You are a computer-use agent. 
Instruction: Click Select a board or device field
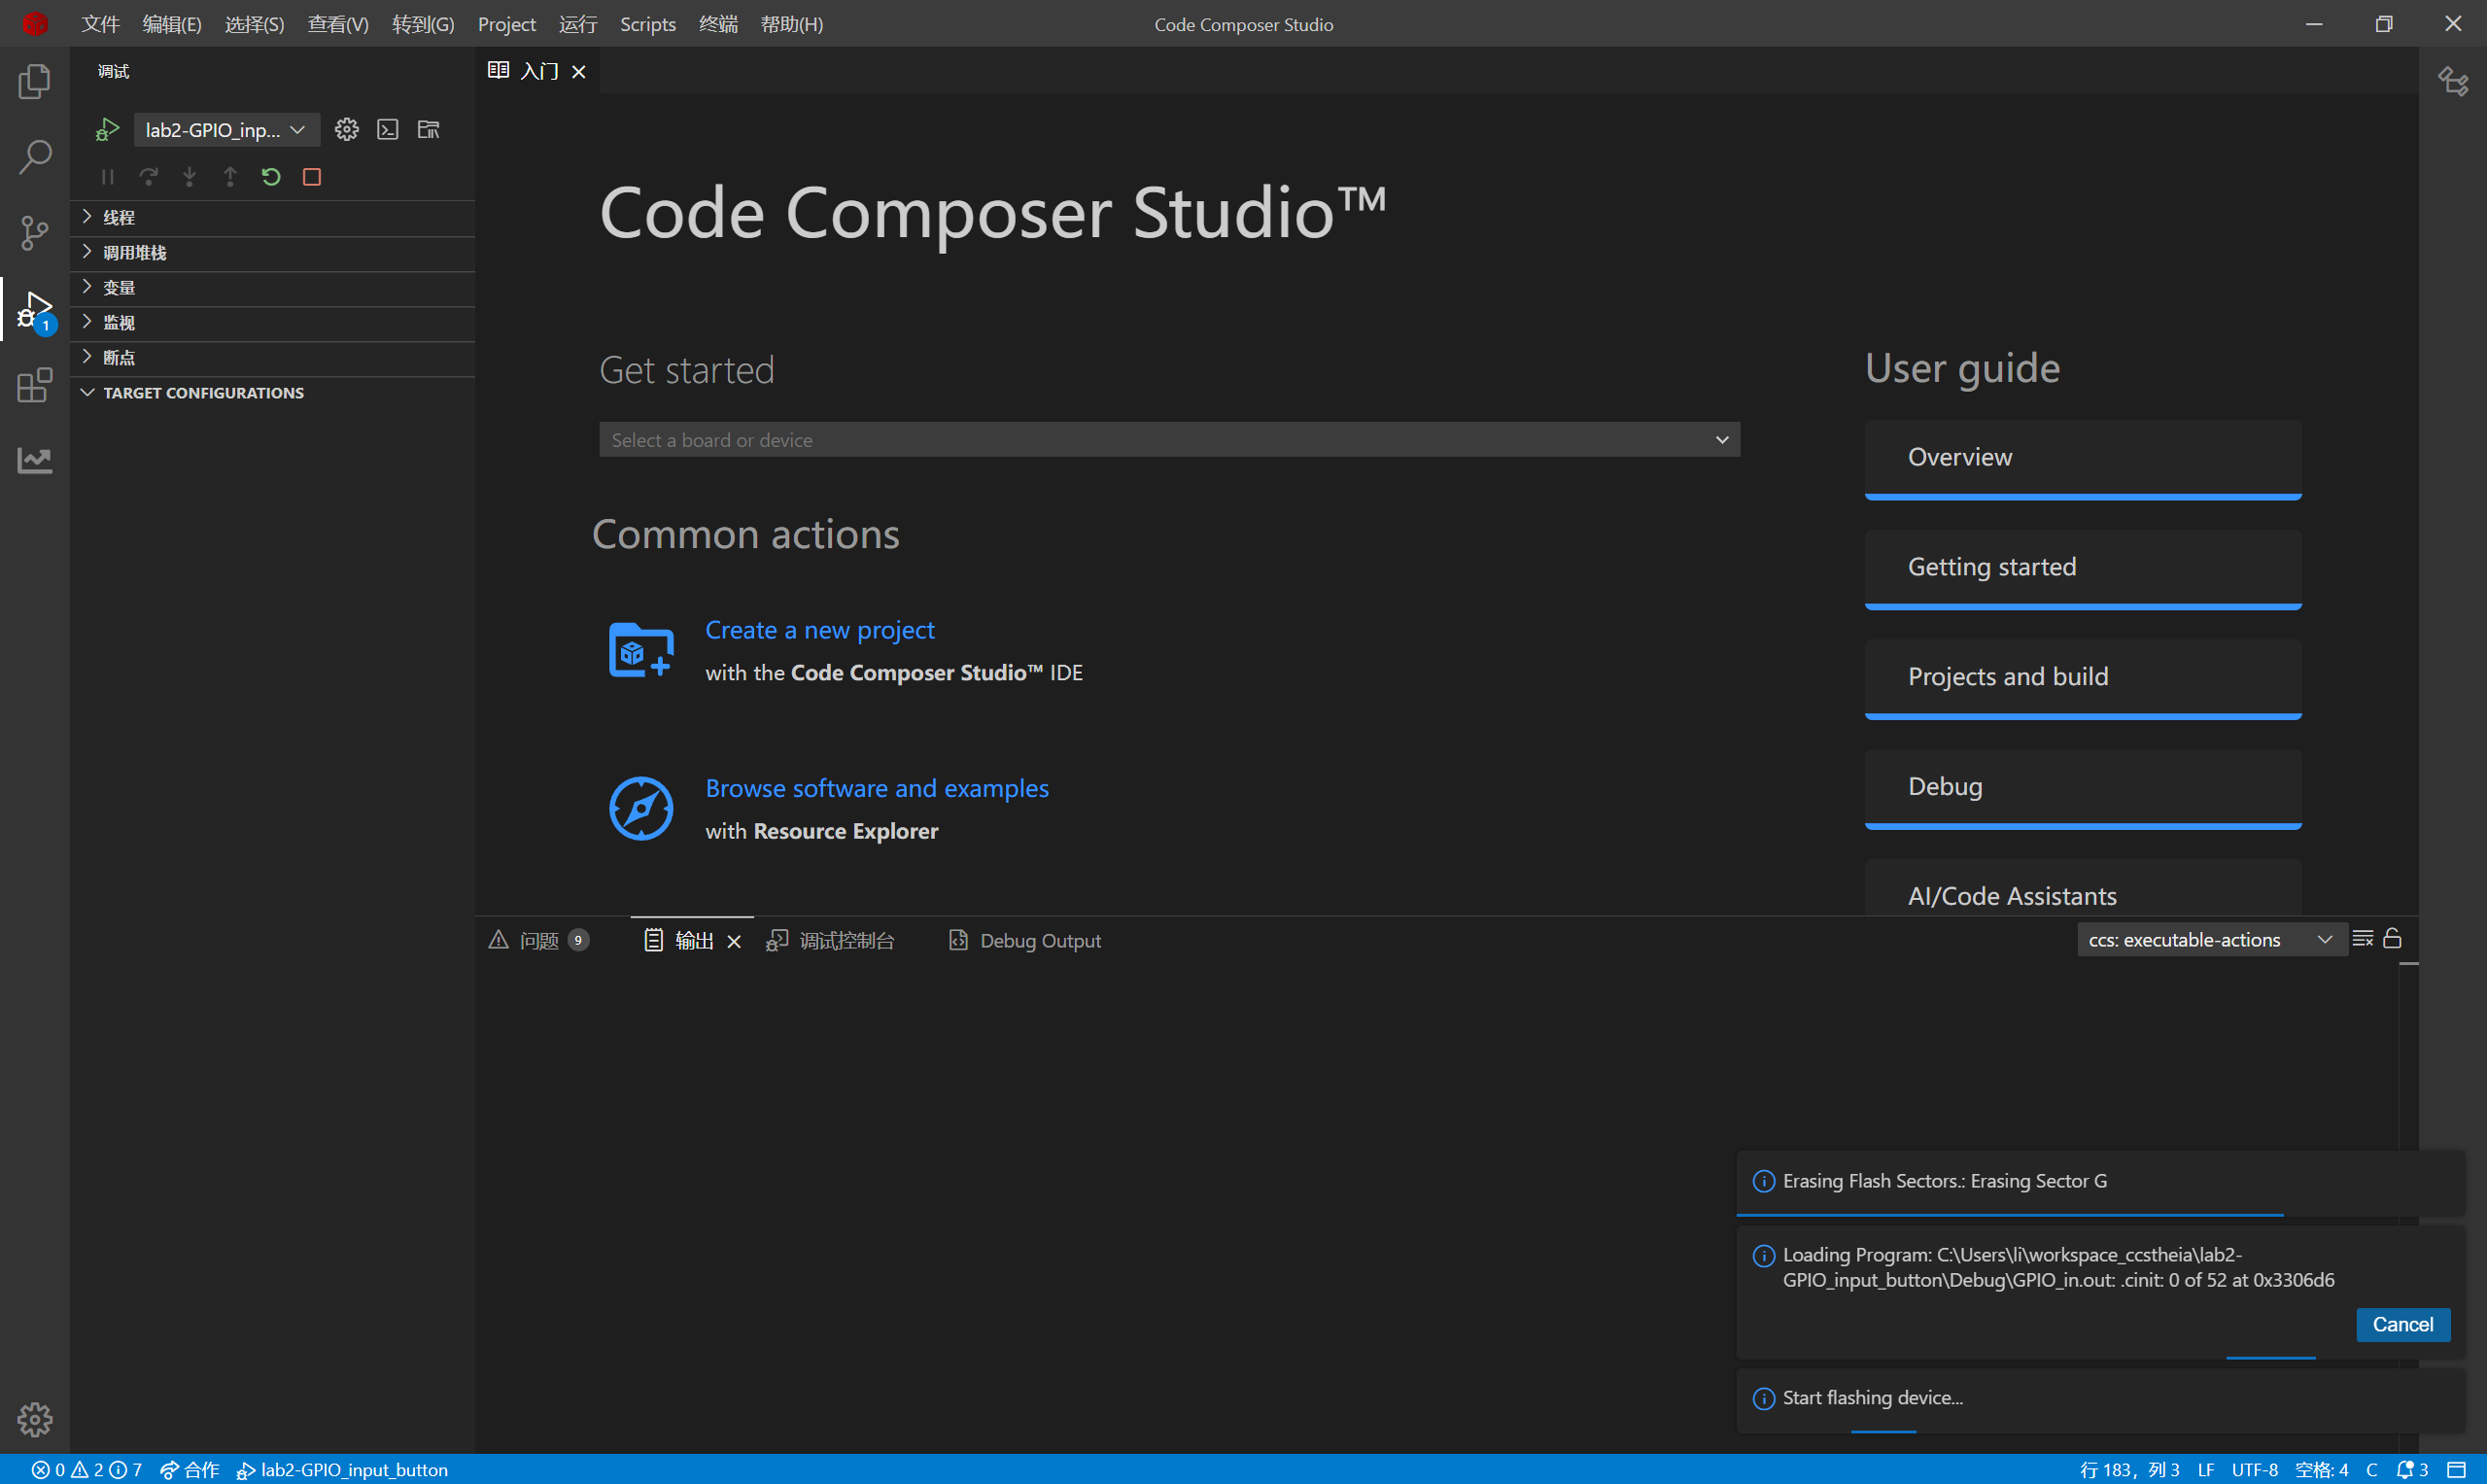[1168, 440]
